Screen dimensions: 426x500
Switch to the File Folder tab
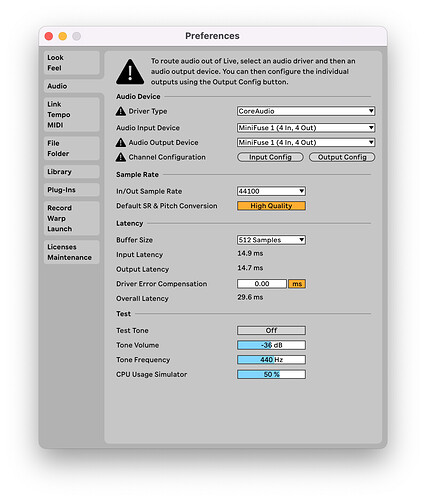pyautogui.click(x=71, y=148)
